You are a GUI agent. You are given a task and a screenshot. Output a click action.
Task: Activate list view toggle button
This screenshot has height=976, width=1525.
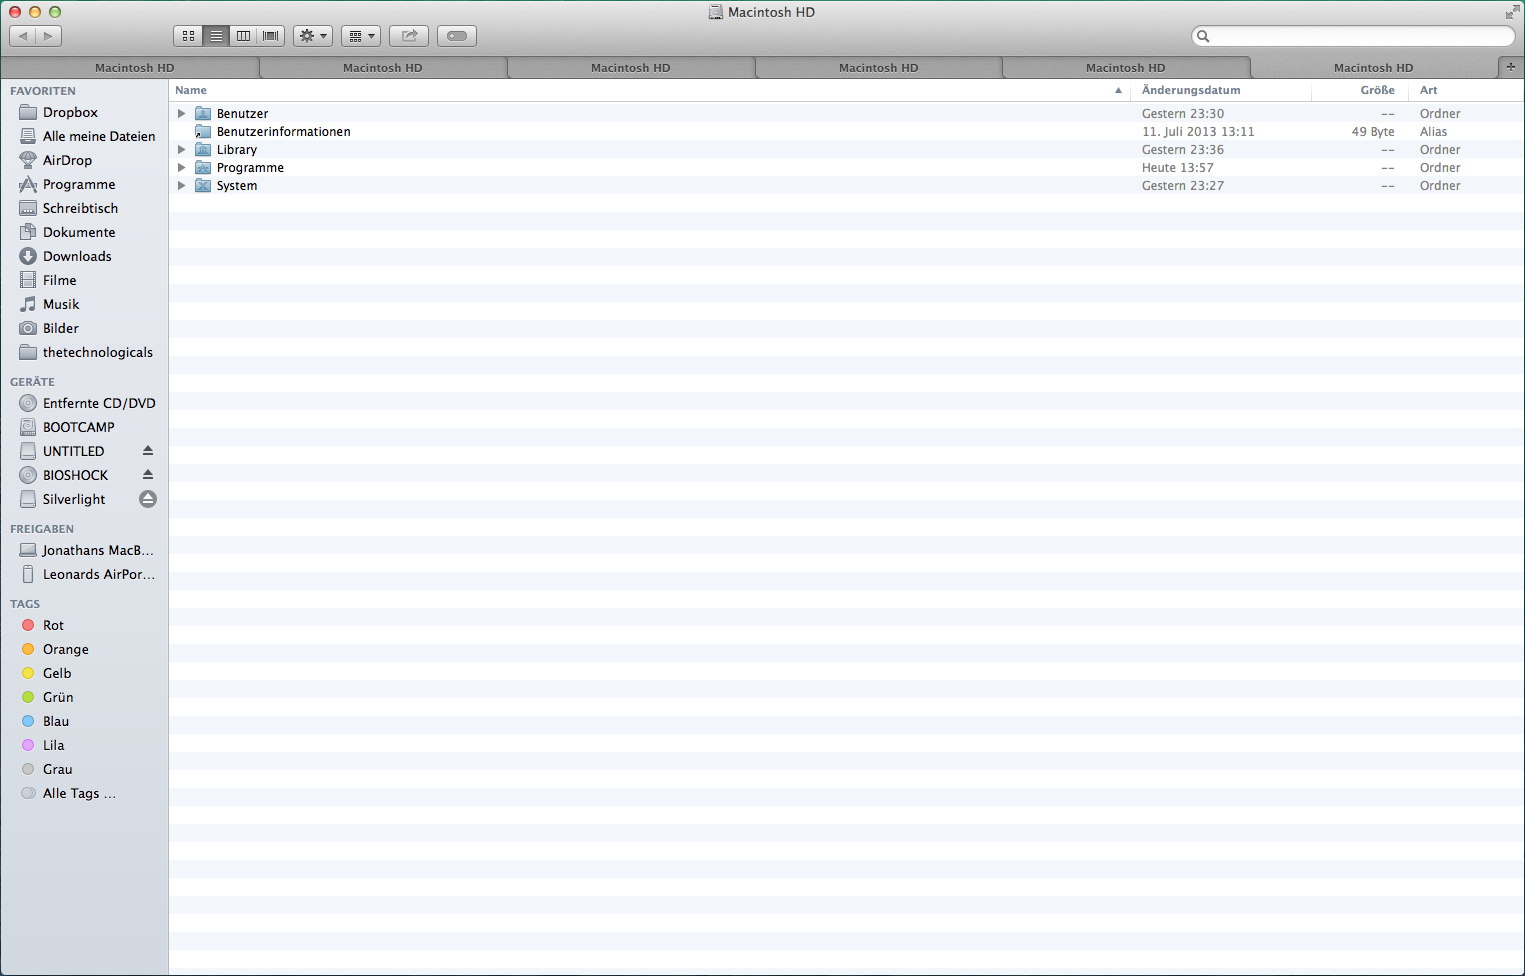[216, 36]
